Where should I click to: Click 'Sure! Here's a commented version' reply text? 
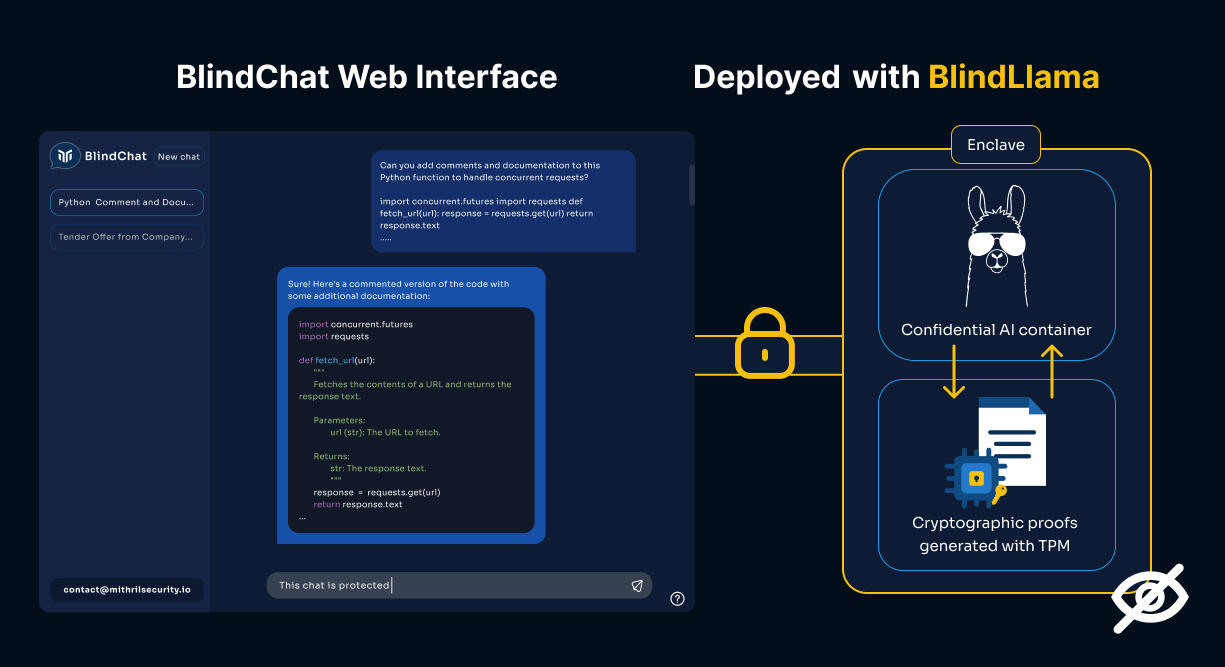(398, 290)
